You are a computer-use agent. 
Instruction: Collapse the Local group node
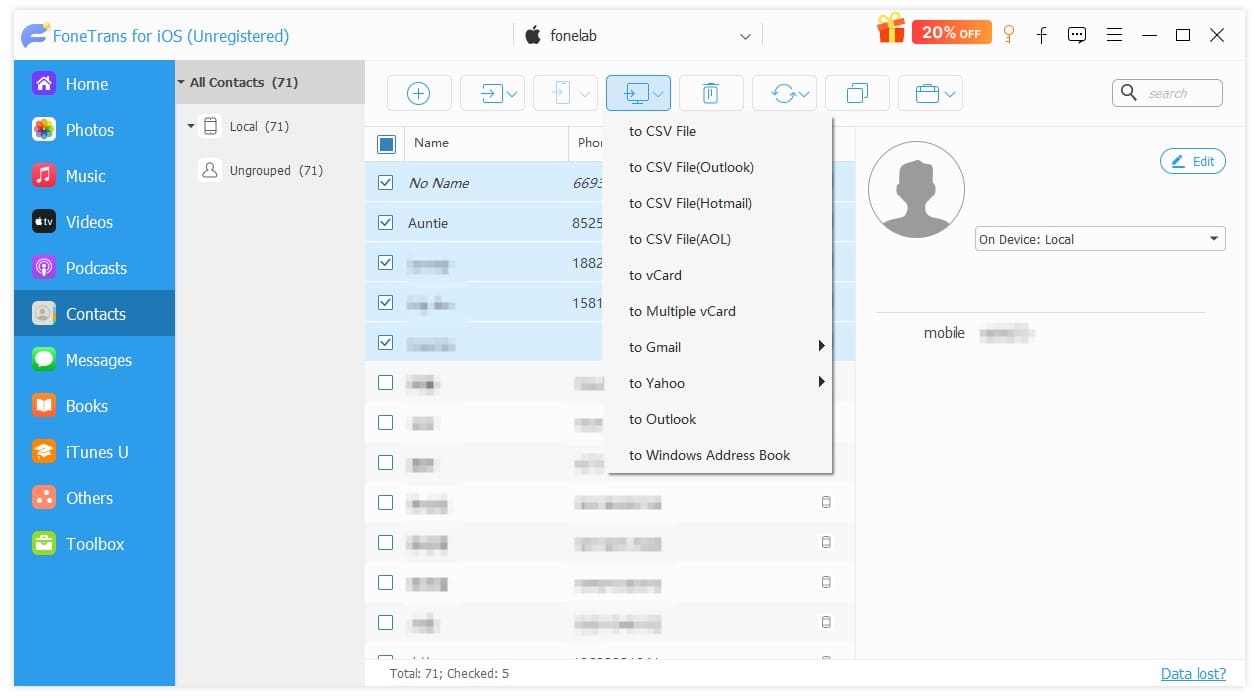191,127
